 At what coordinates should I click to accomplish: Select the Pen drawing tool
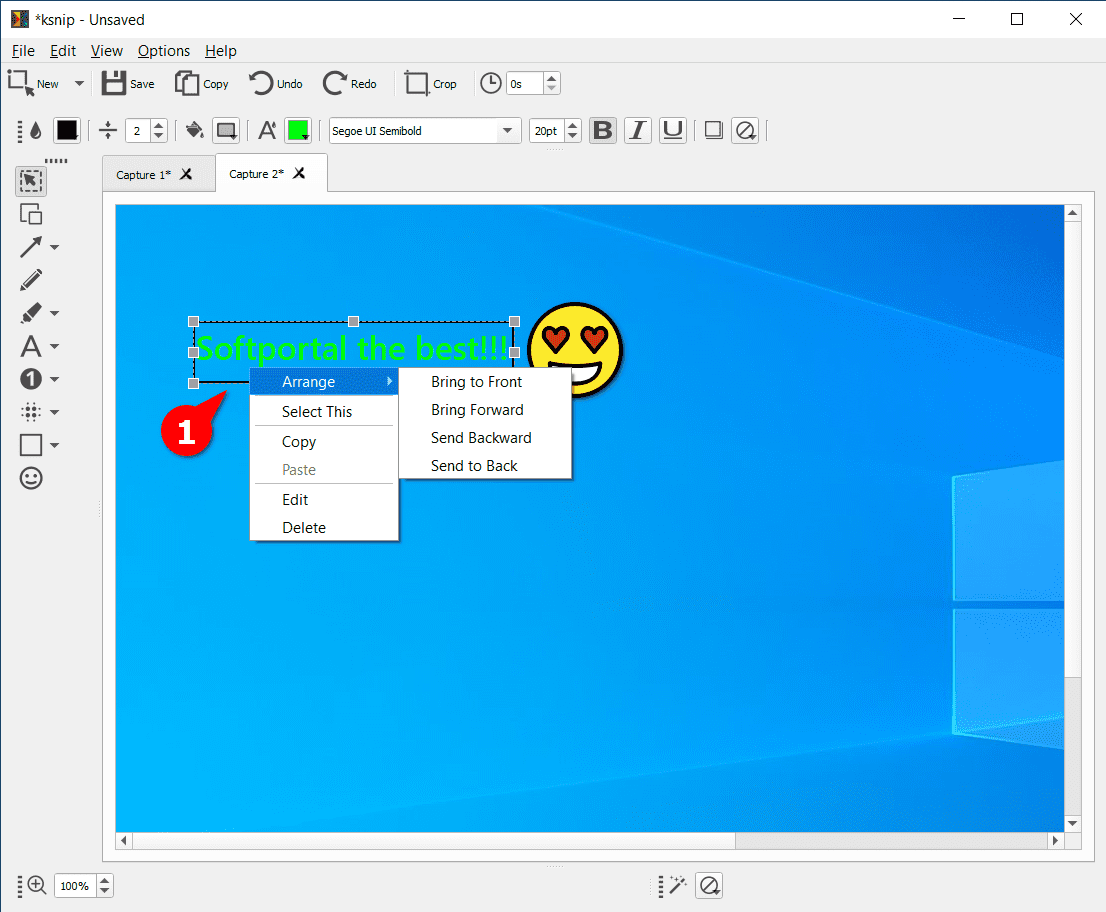(x=31, y=280)
